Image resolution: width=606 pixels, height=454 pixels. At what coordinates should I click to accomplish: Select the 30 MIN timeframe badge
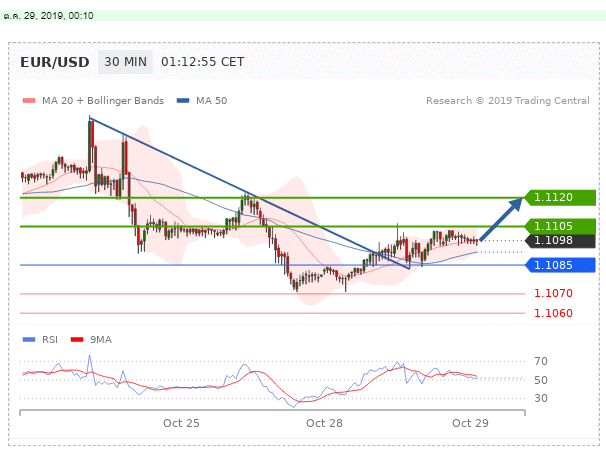(x=125, y=62)
